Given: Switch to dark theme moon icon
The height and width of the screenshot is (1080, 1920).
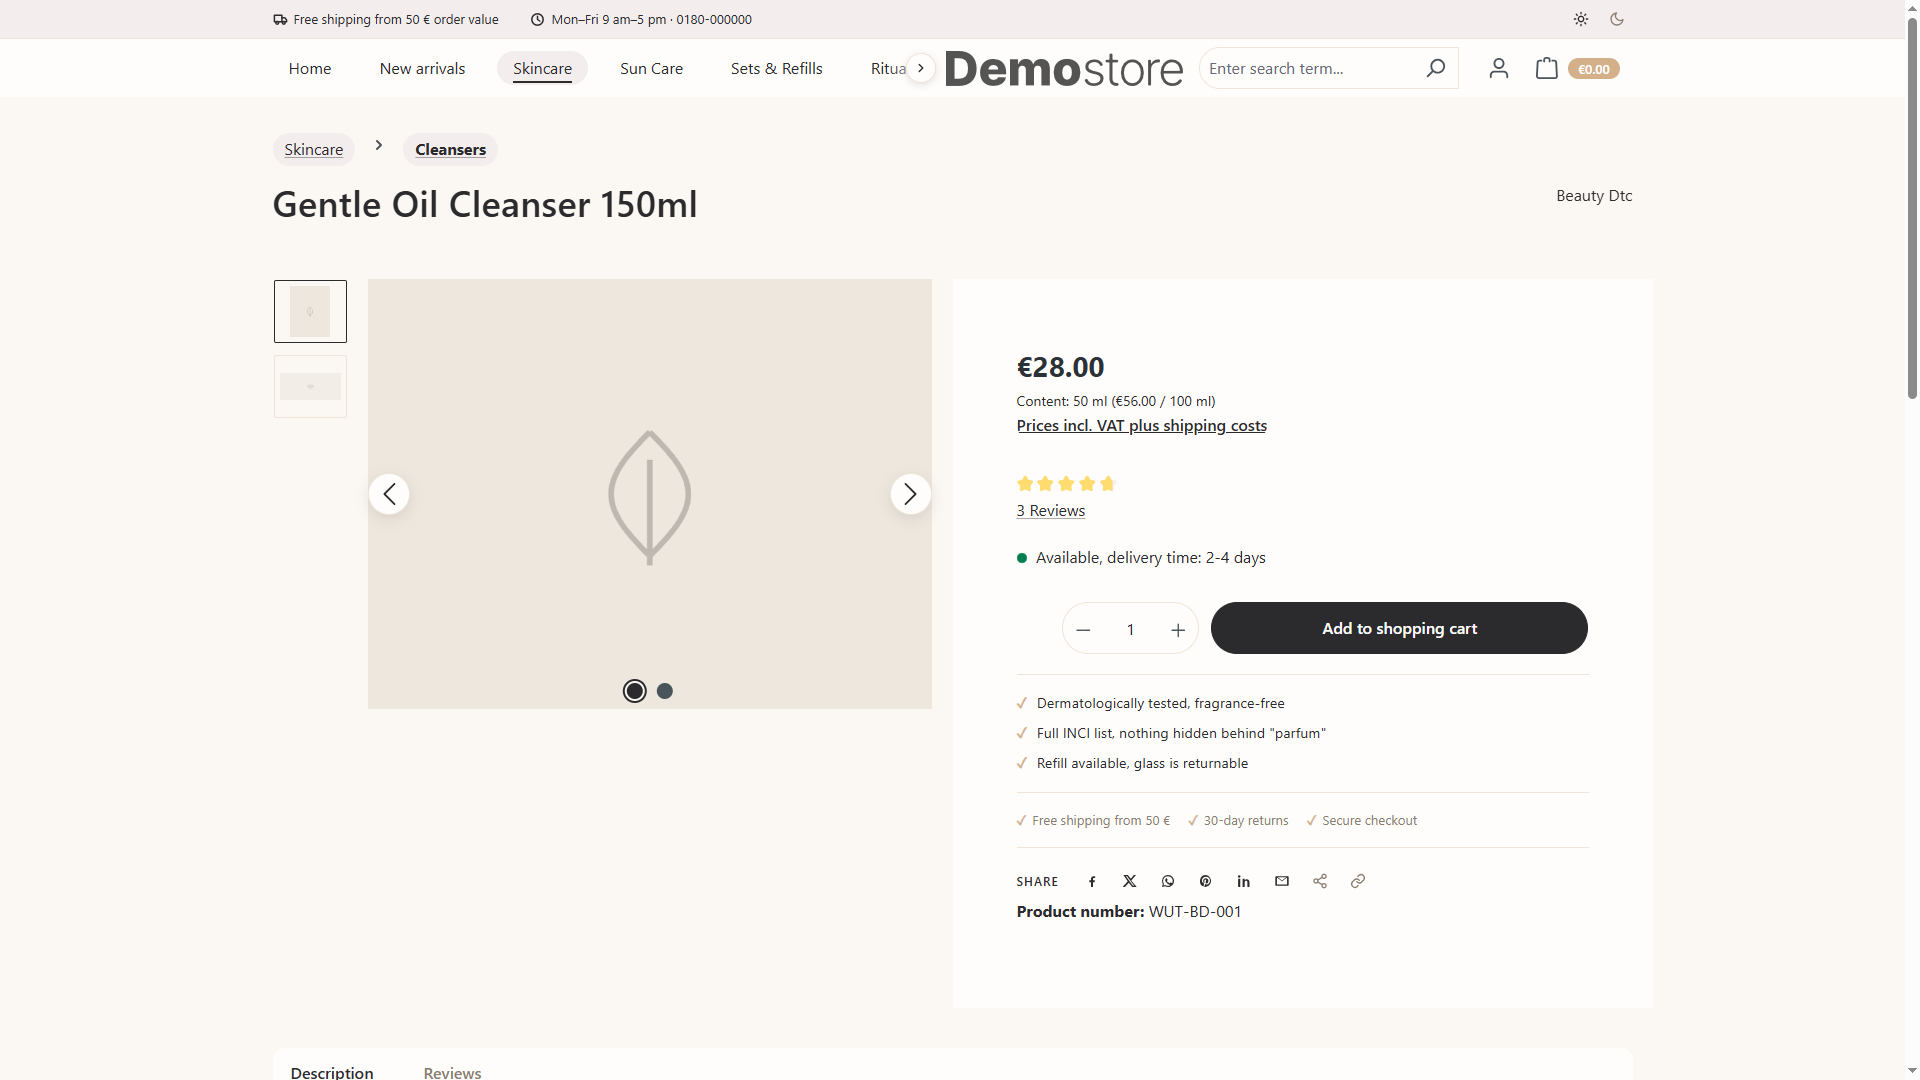Looking at the screenshot, I should [x=1617, y=19].
